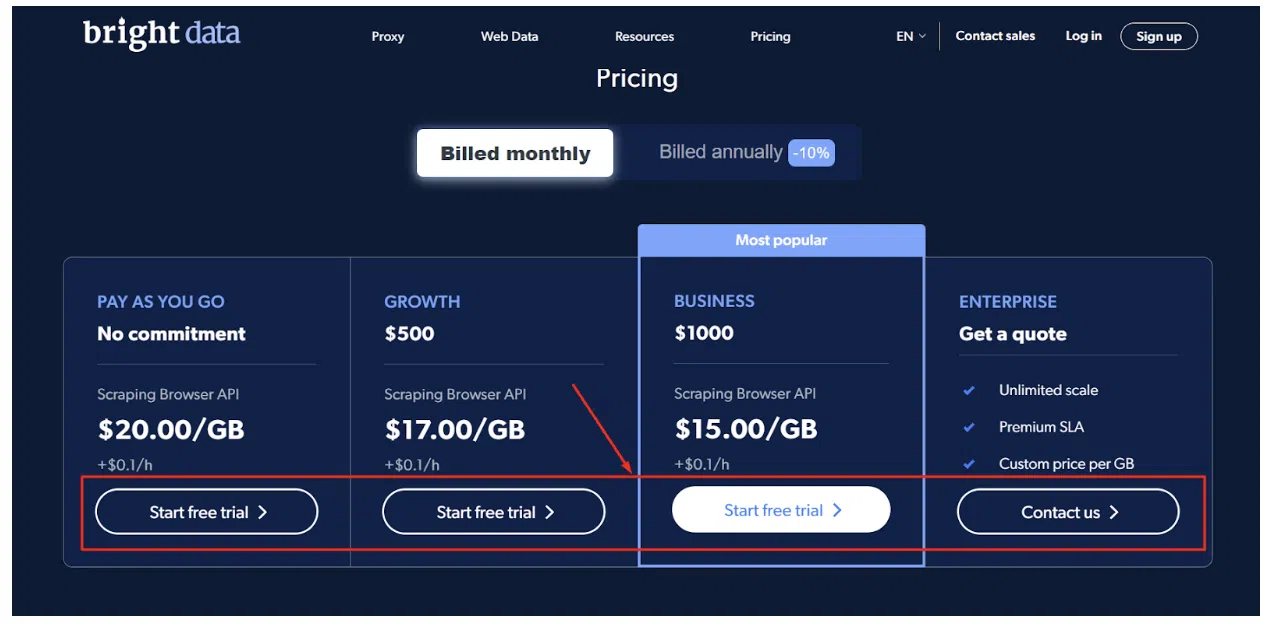Go to Pricing in the navigation
Image resolution: width=1266 pixels, height=624 pixels.
[770, 37]
